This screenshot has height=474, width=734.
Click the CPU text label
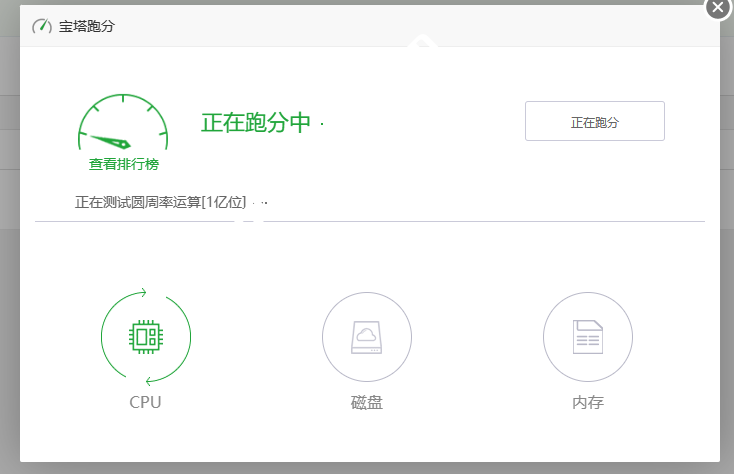click(x=145, y=403)
